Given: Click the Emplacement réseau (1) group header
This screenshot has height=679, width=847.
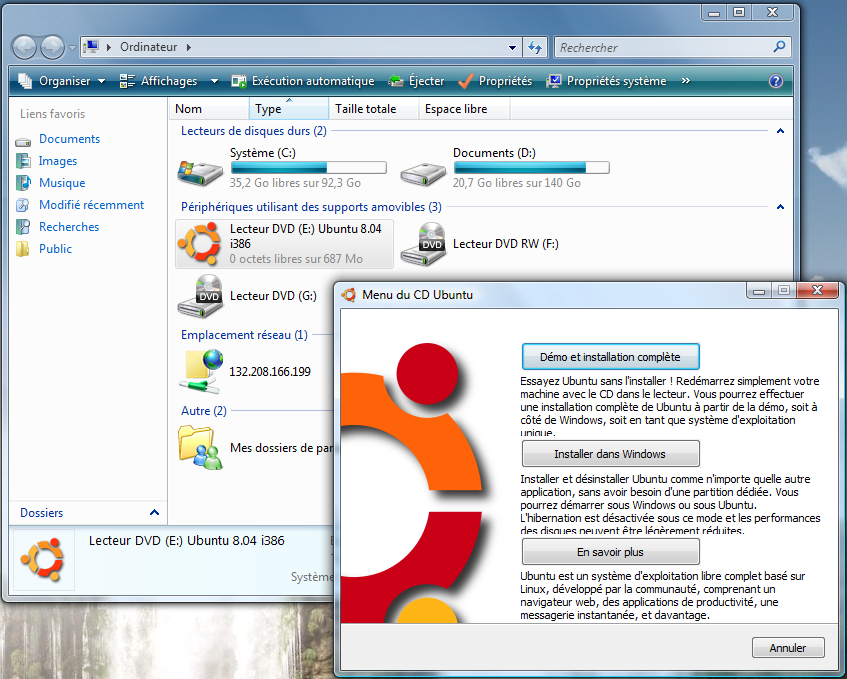Looking at the screenshot, I should point(244,335).
